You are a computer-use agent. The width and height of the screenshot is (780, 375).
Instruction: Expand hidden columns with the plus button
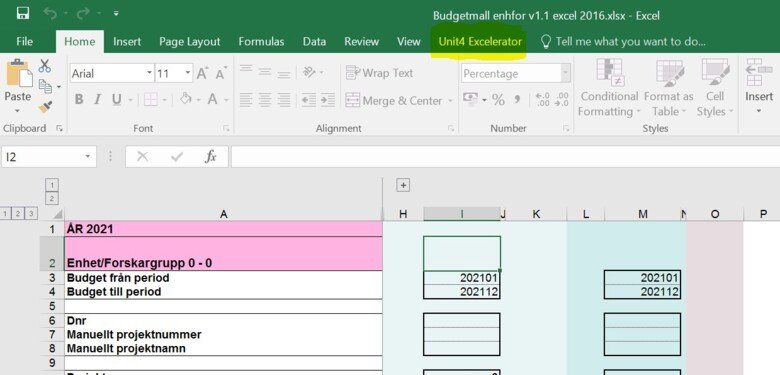[x=403, y=186]
